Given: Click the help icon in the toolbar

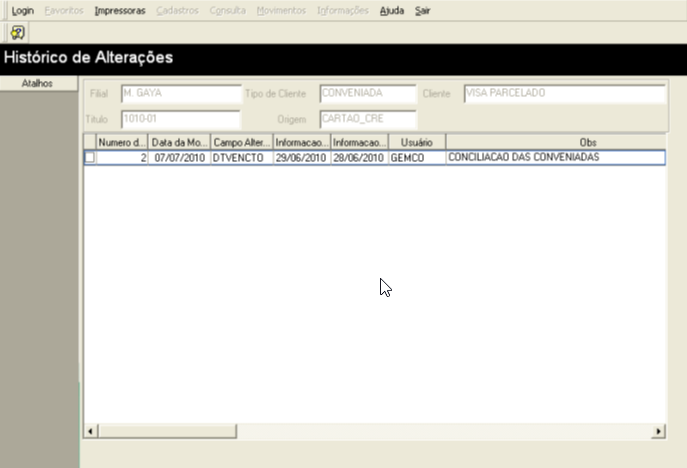Looking at the screenshot, I should tap(18, 33).
